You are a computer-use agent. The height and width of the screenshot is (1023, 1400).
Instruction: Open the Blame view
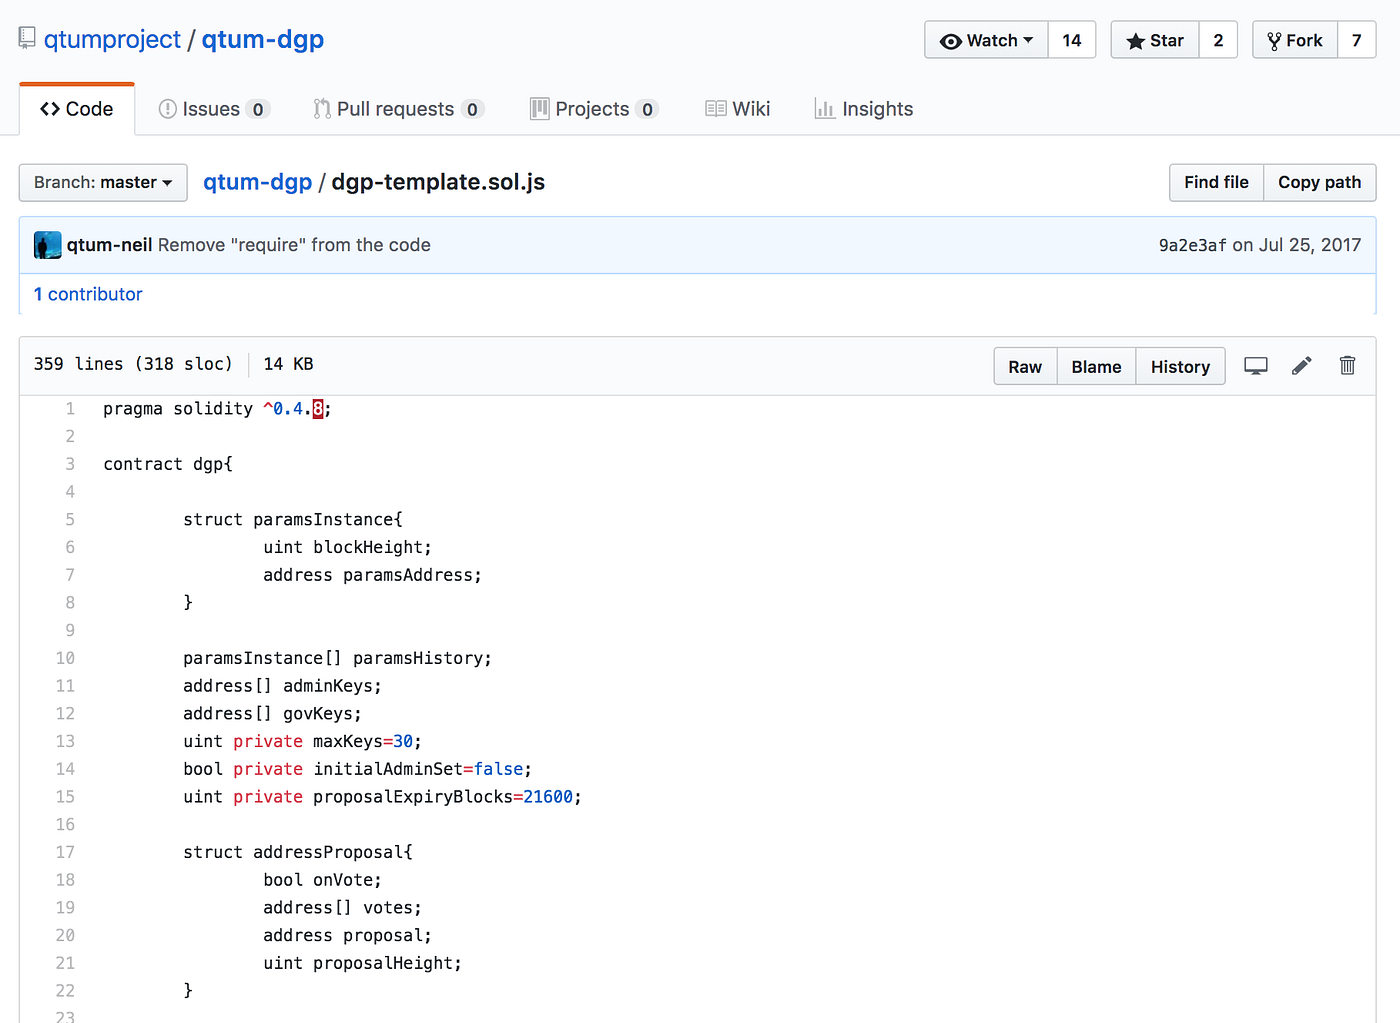tap(1096, 367)
